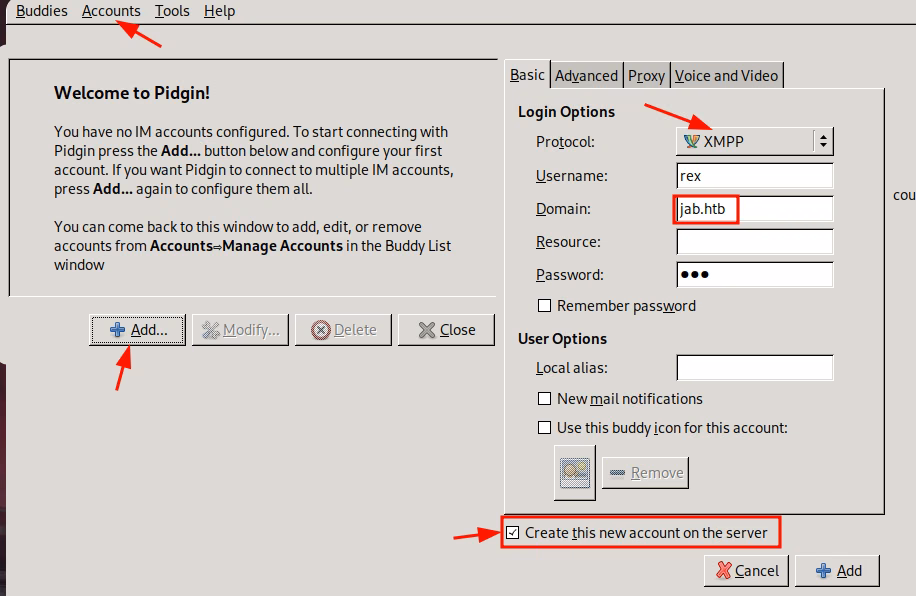Viewport: 916px width, 596px height.
Task: Click the Domain field containing jab.htb
Action: tap(755, 209)
